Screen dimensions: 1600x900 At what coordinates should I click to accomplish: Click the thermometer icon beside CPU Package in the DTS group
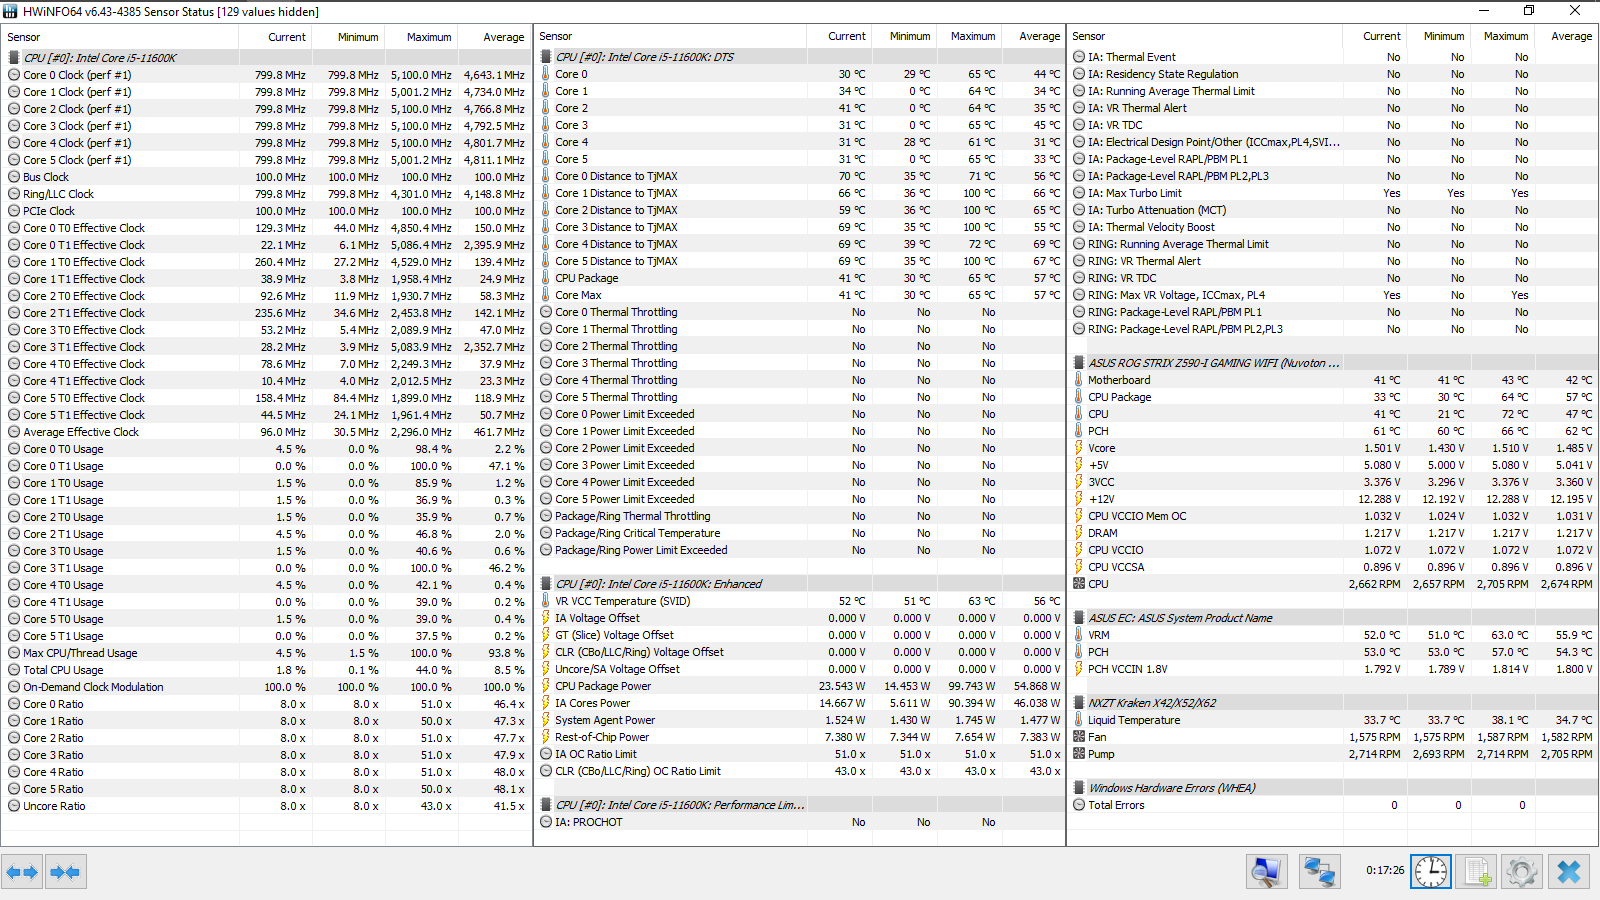[x=546, y=278]
